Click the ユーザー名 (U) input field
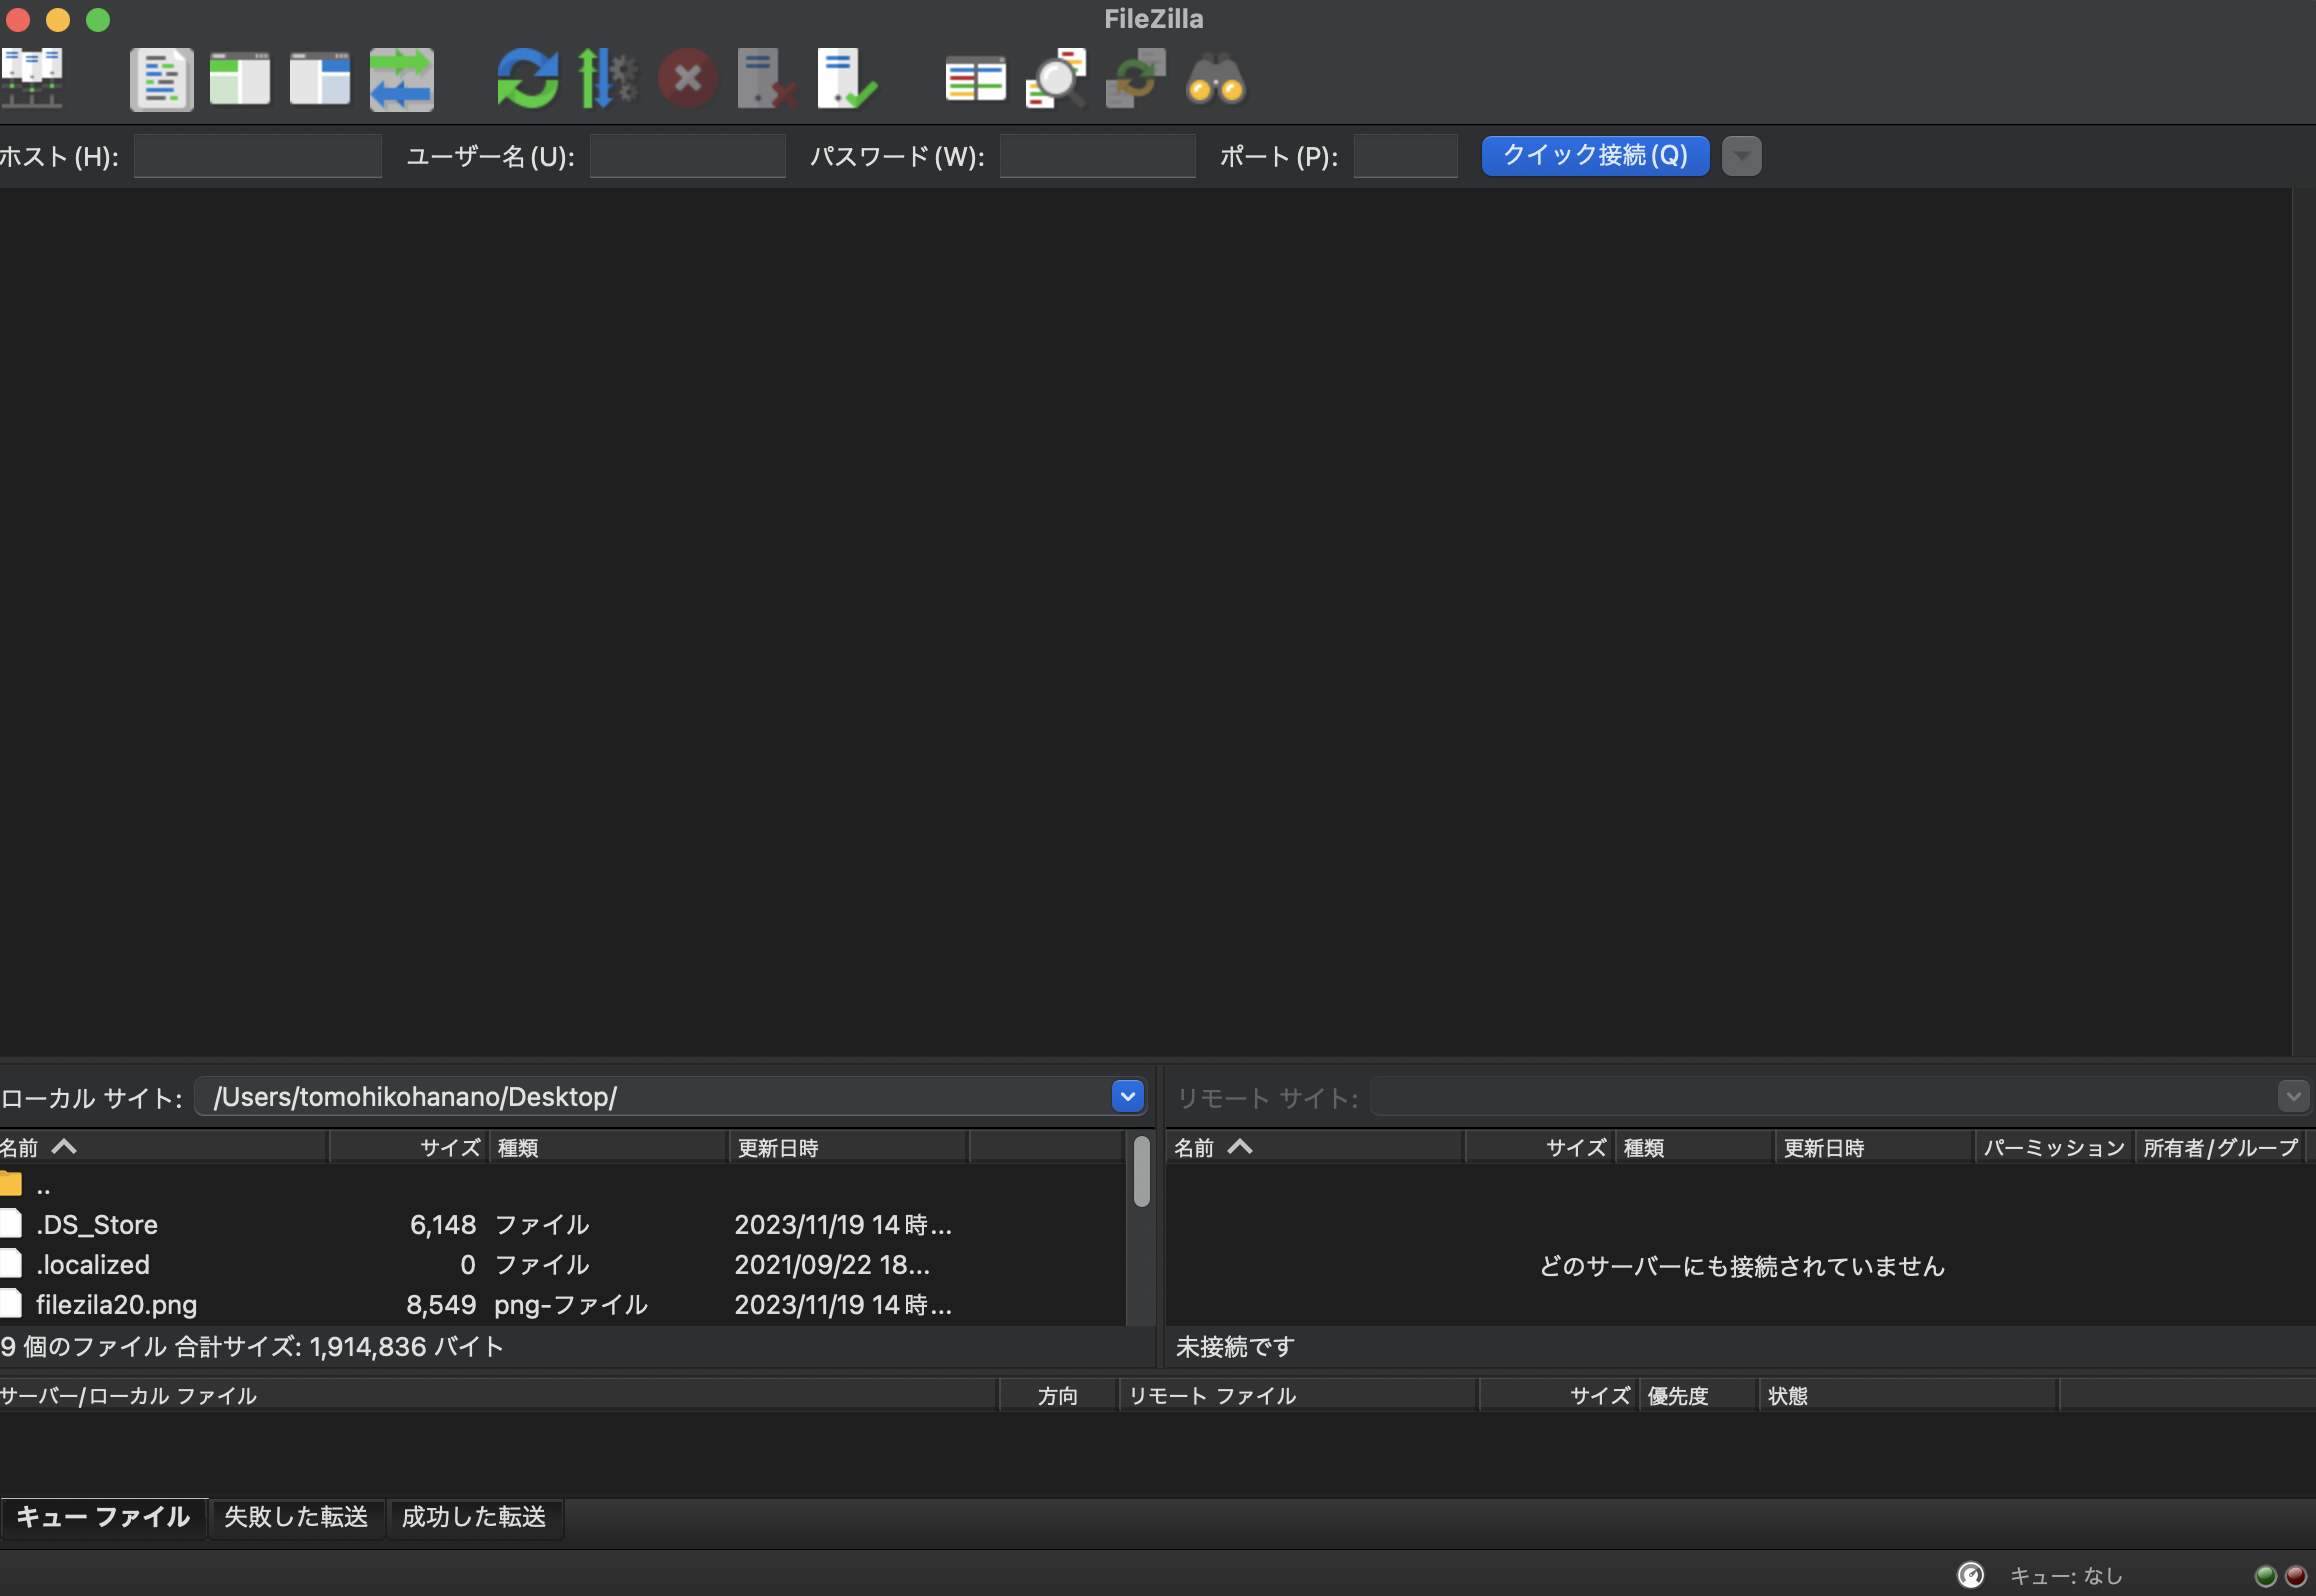Viewport: 2316px width, 1596px height. pos(688,156)
